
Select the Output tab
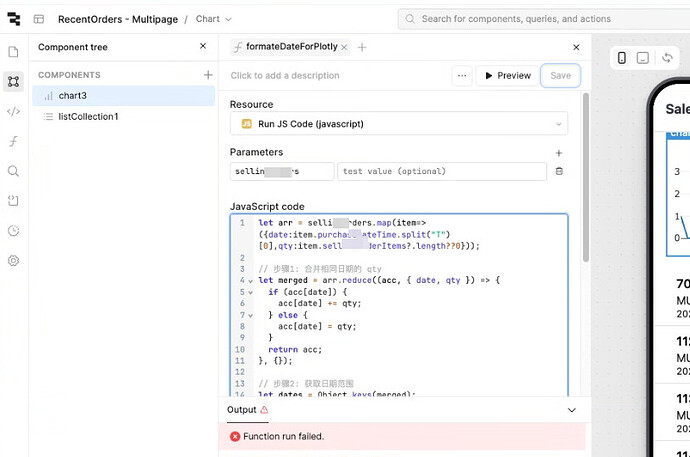tap(247, 410)
